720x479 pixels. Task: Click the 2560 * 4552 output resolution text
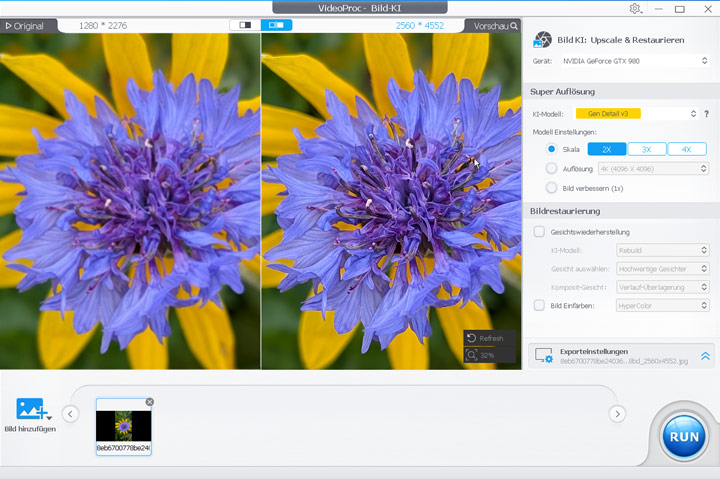[x=420, y=26]
